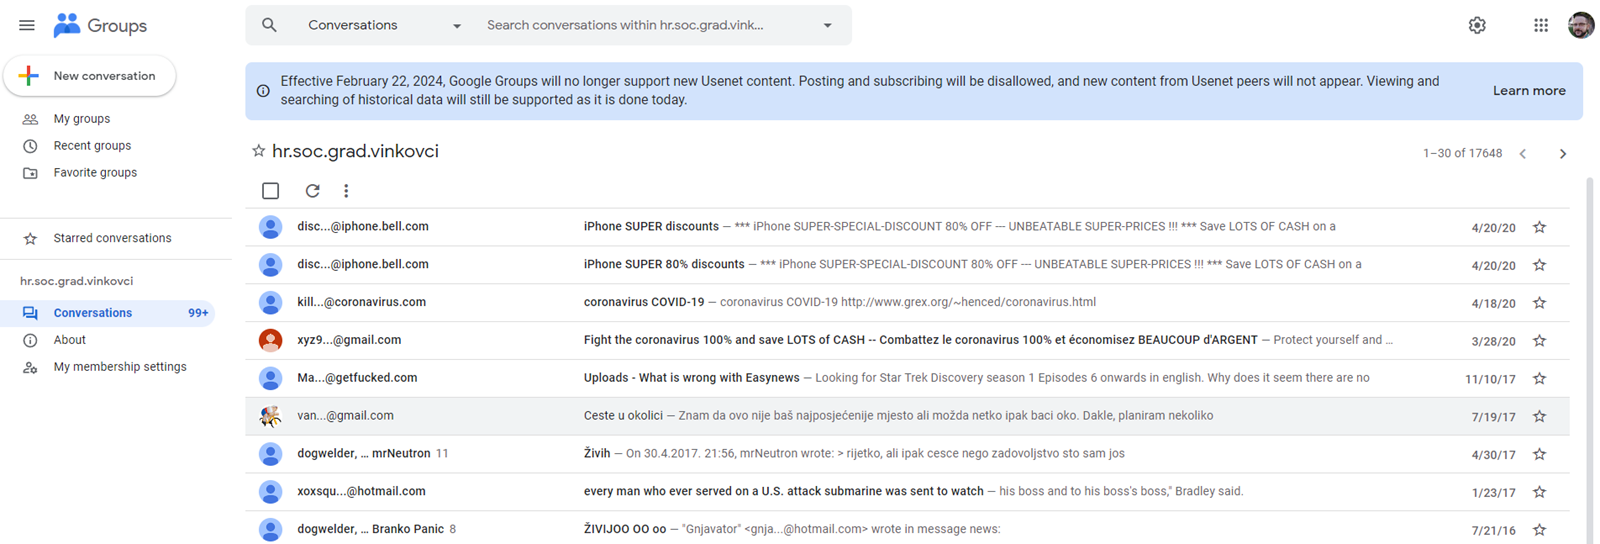The image size is (1600, 544).
Task: Open the Google account profile picture
Action: 1581,25
